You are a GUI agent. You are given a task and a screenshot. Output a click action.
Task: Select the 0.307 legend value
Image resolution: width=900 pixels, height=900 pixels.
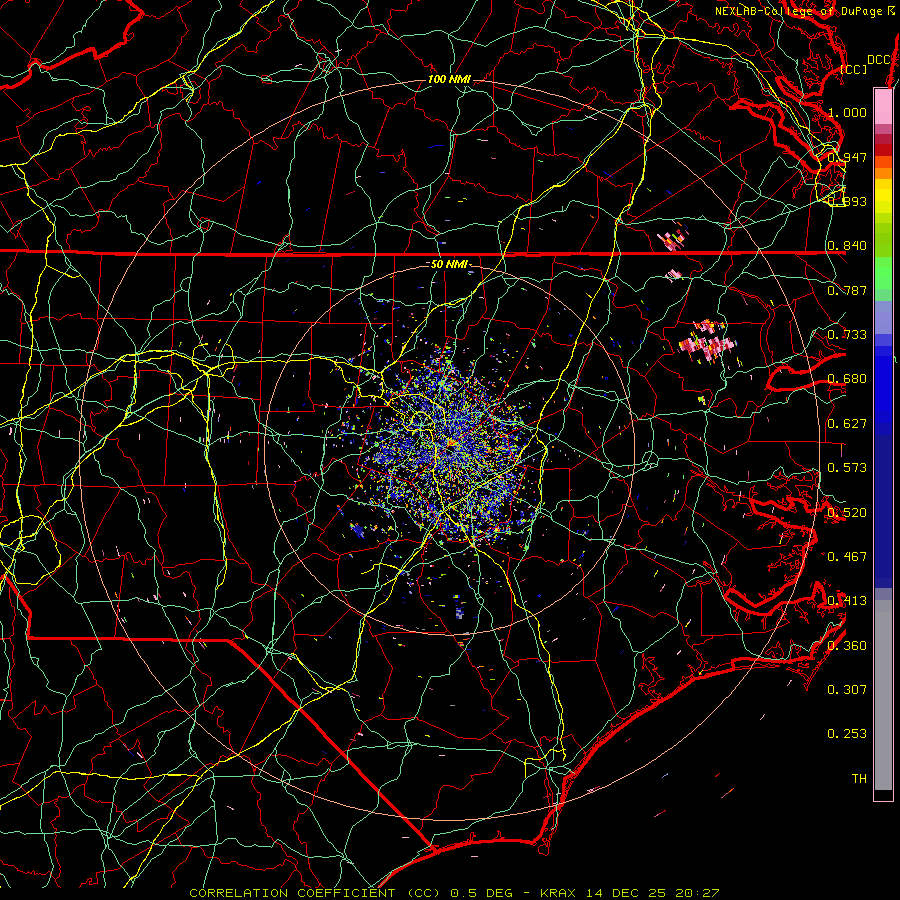[847, 690]
